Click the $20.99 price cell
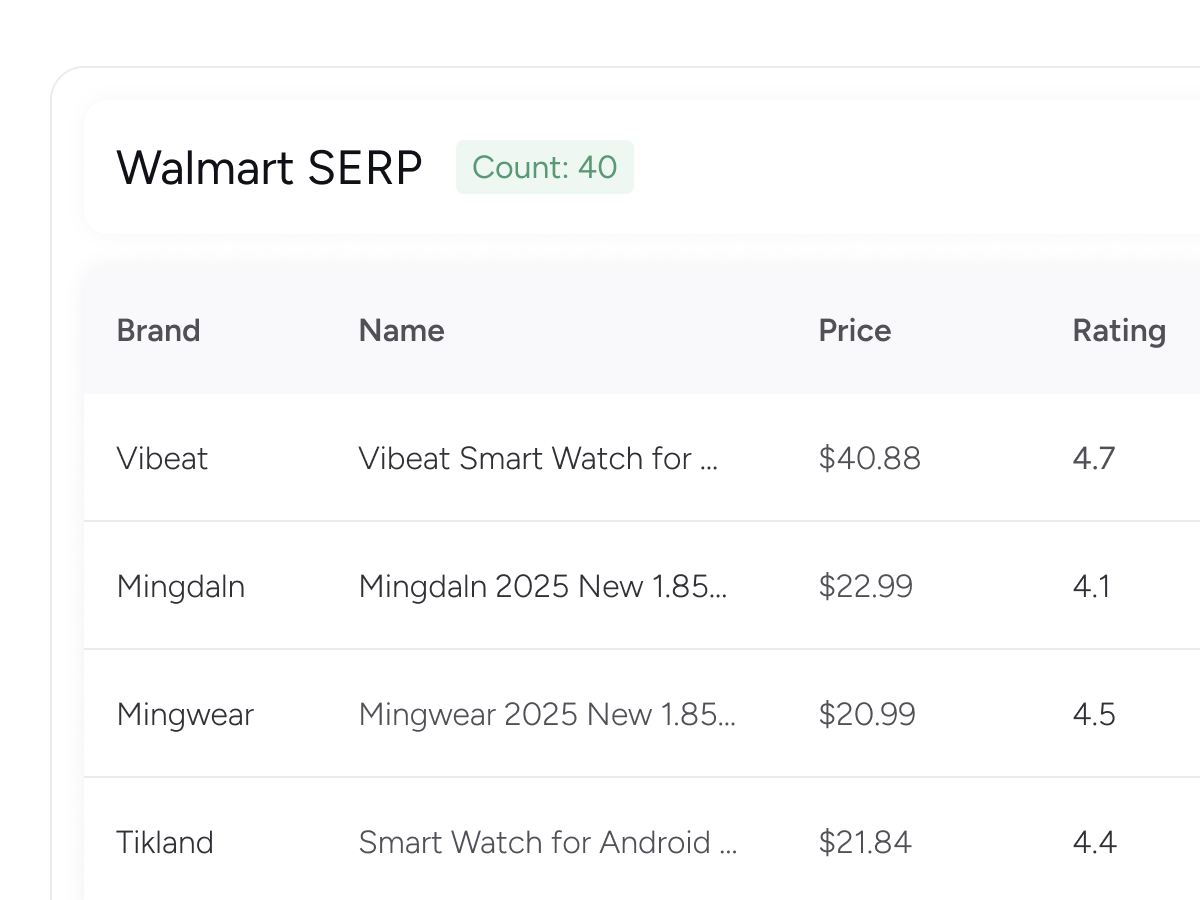 [x=866, y=714]
